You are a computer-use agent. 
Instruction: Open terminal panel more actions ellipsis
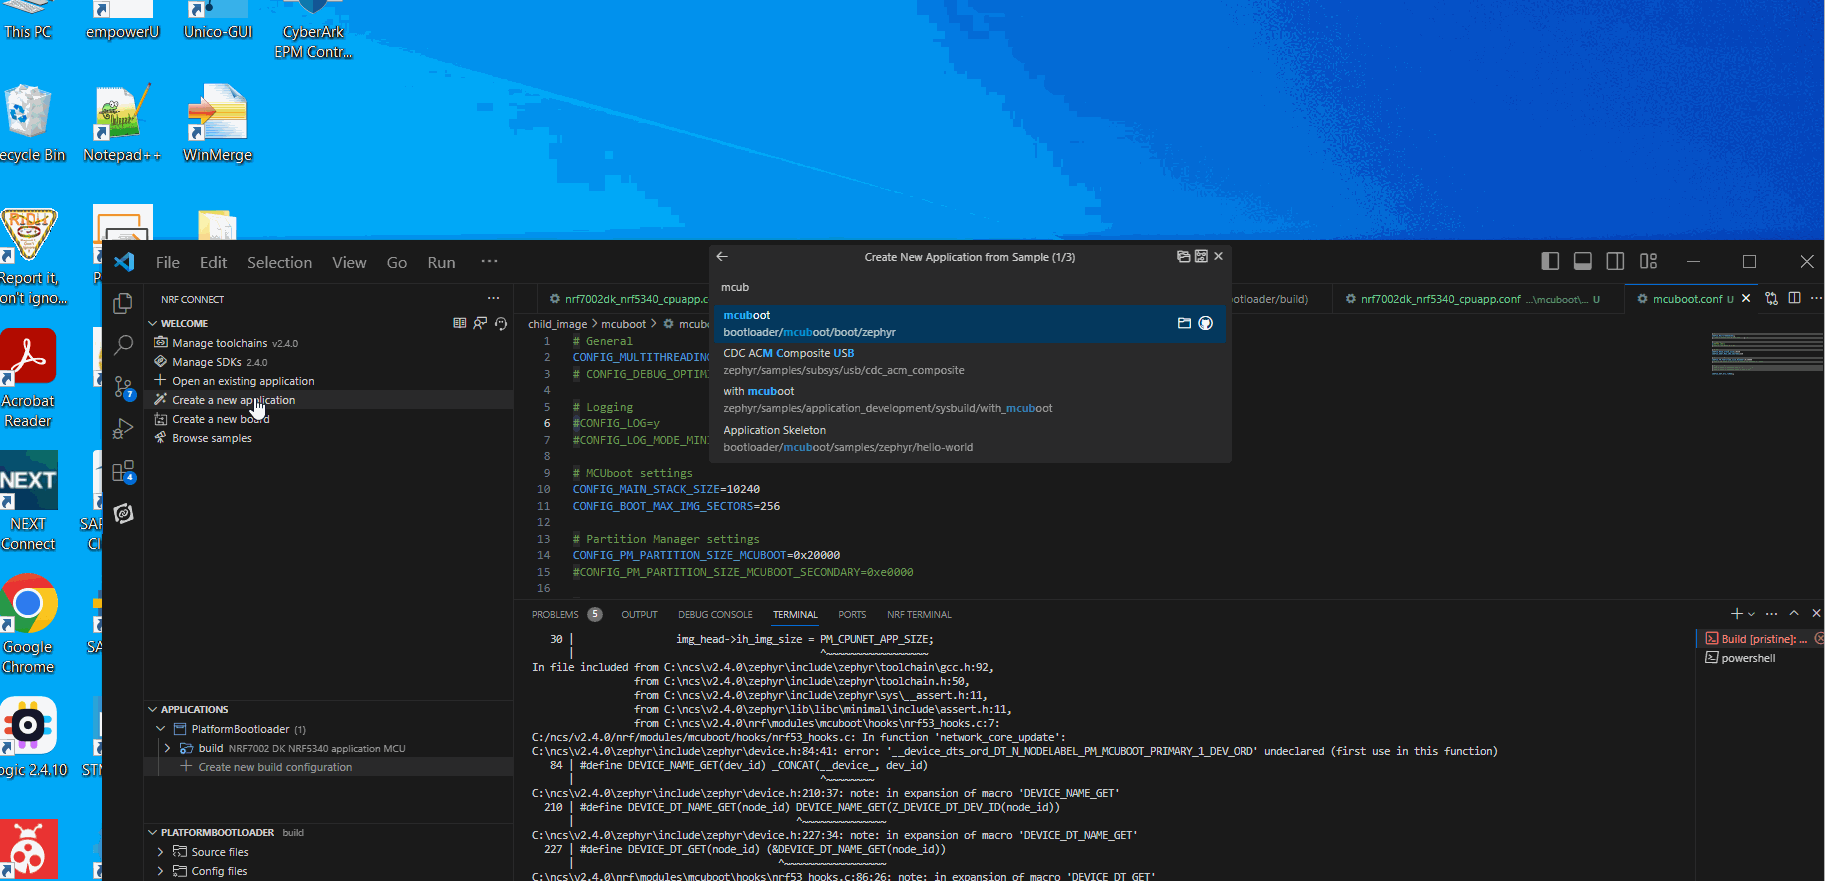click(x=1771, y=613)
